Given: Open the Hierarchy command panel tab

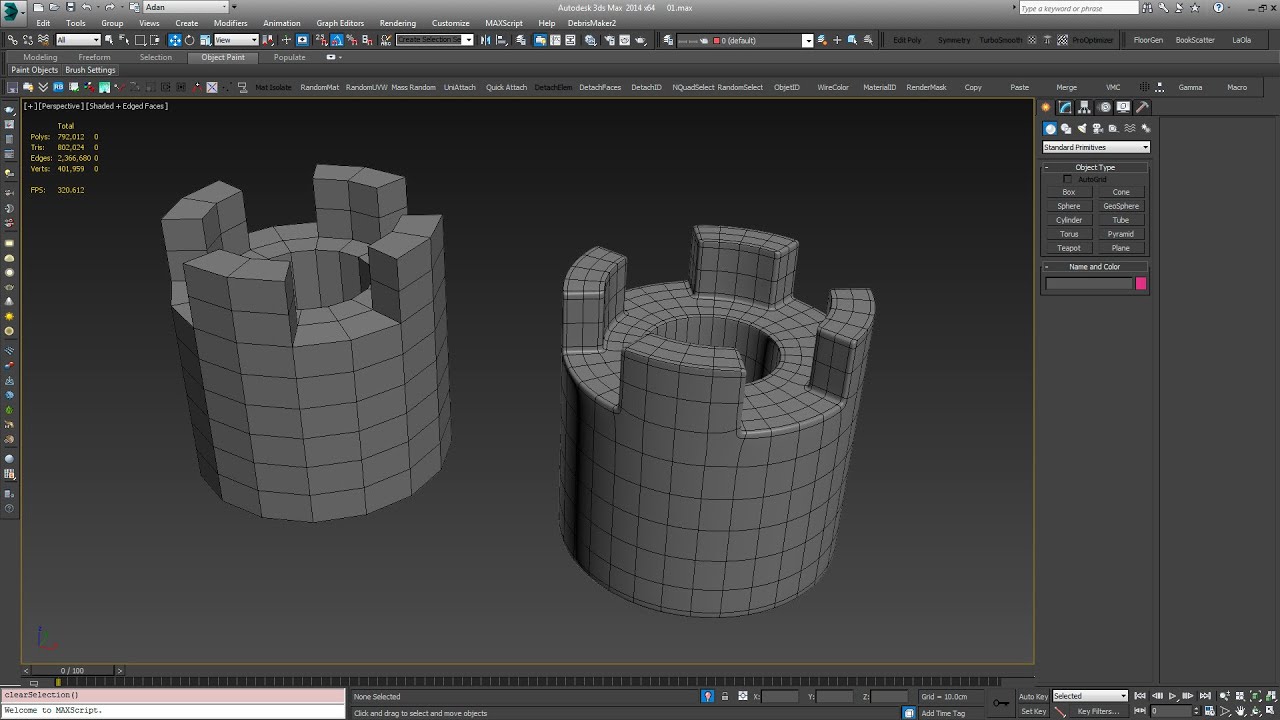Looking at the screenshot, I should [1086, 107].
